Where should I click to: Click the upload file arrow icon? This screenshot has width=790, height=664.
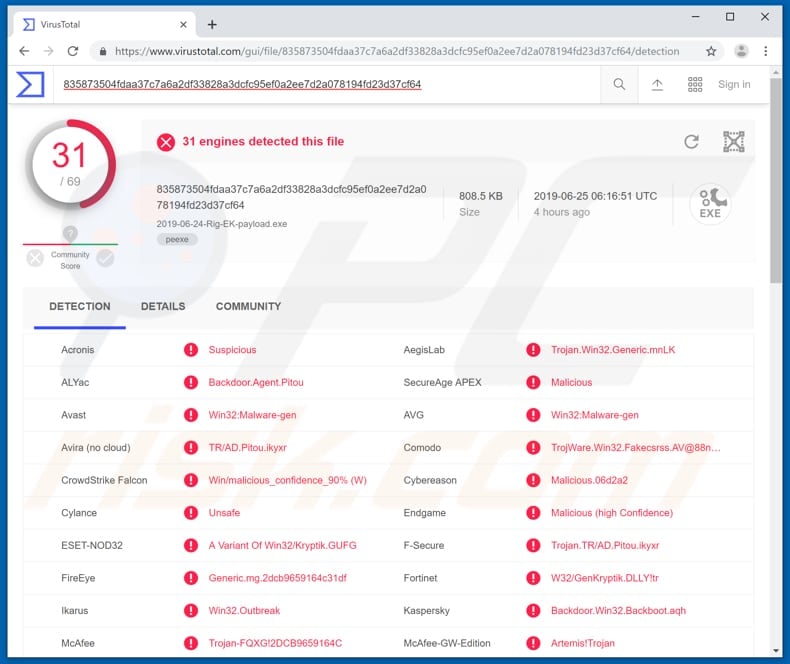point(657,85)
